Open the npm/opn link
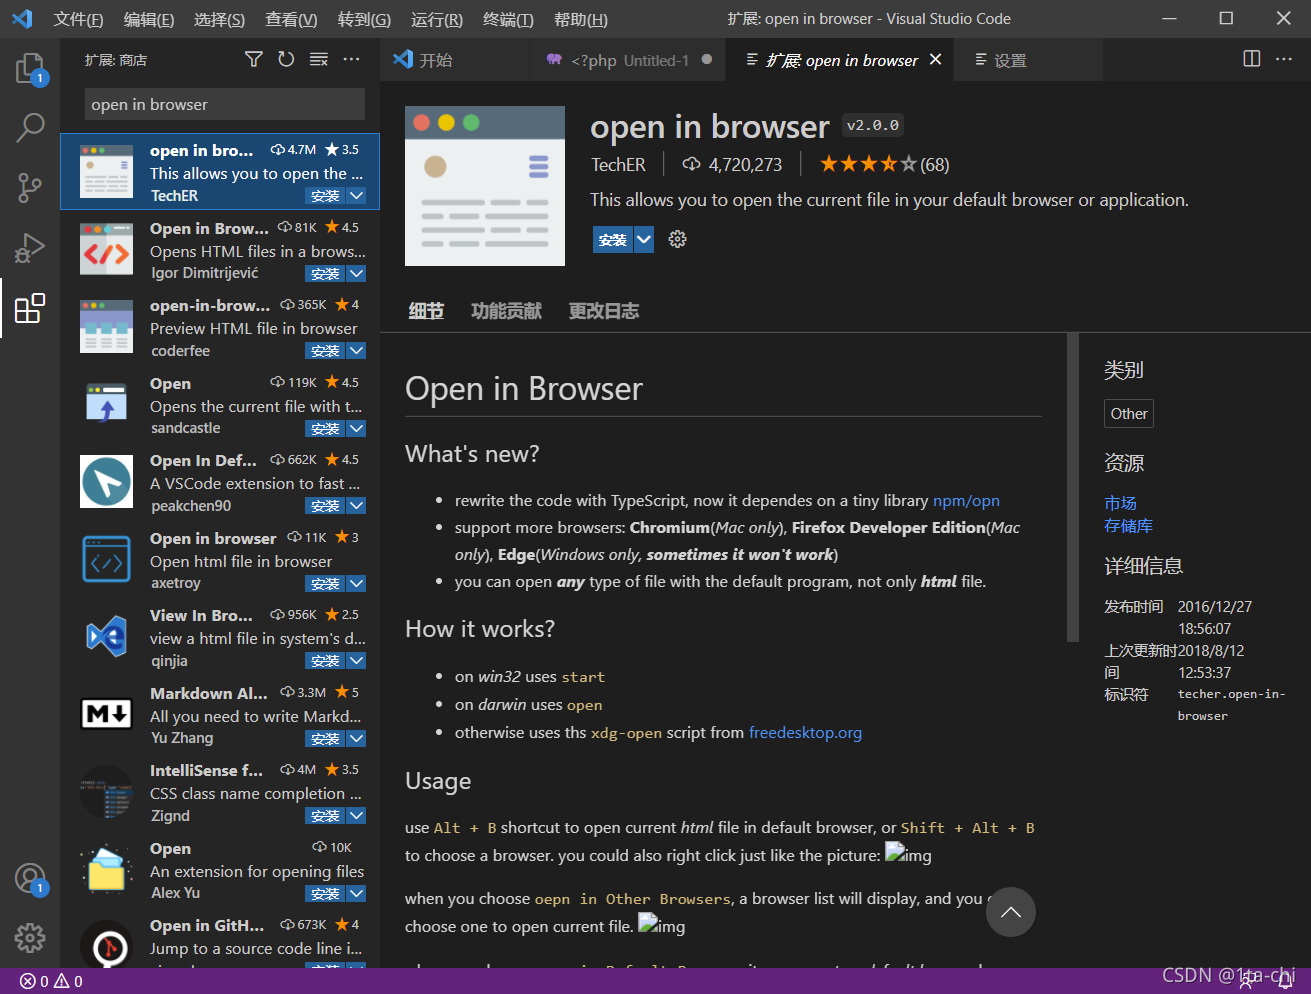This screenshot has width=1311, height=994. [966, 500]
